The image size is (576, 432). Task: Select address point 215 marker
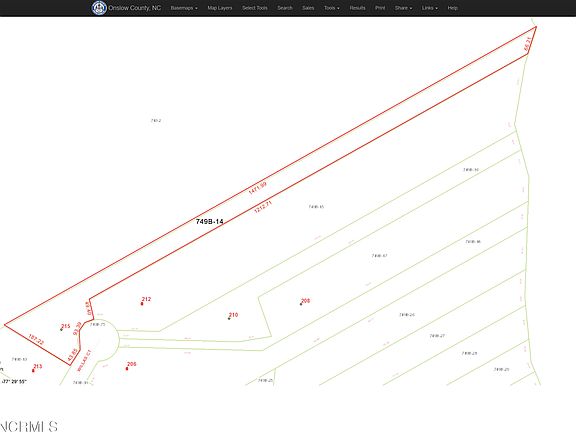pos(61,330)
